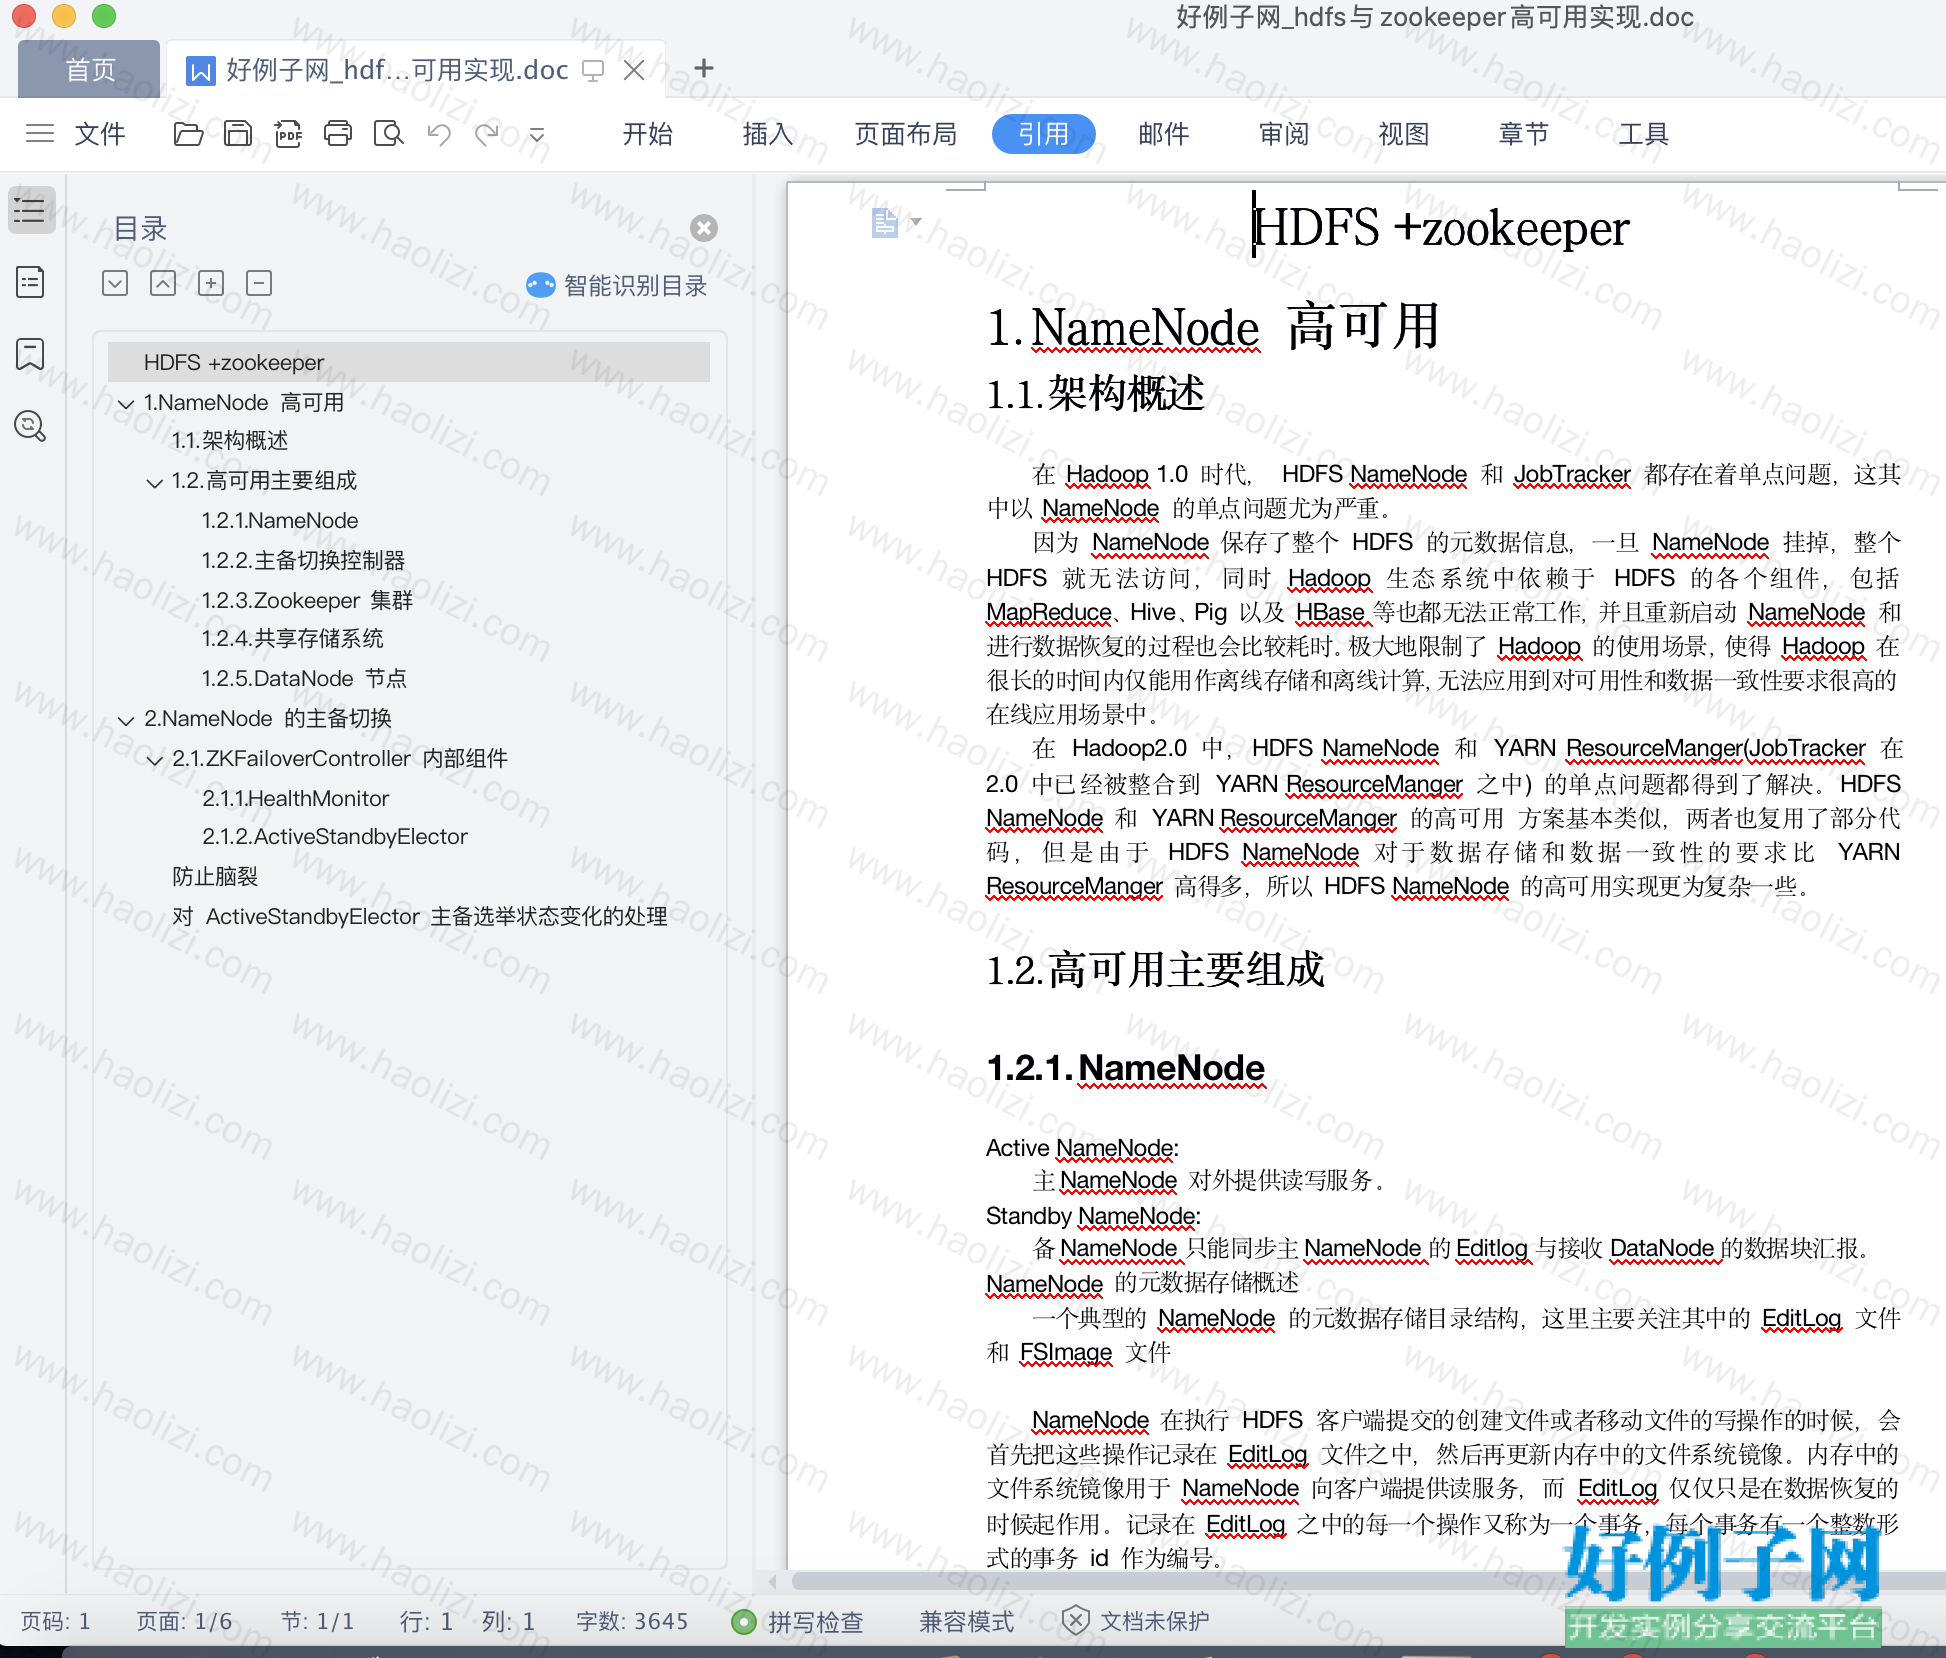Select the 引用 ribbon tab
The image size is (1946, 1658).
point(1044,134)
